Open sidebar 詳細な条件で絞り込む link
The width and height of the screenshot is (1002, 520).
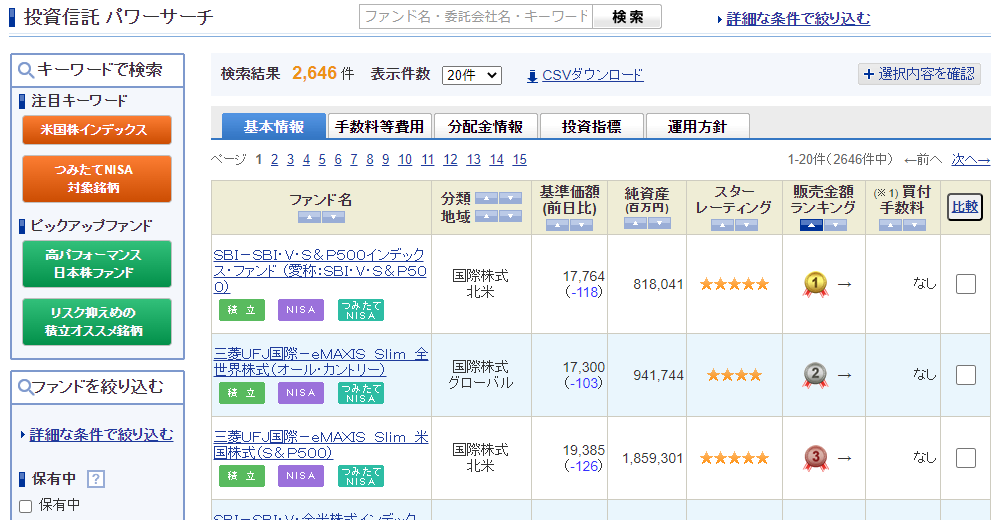tap(101, 435)
